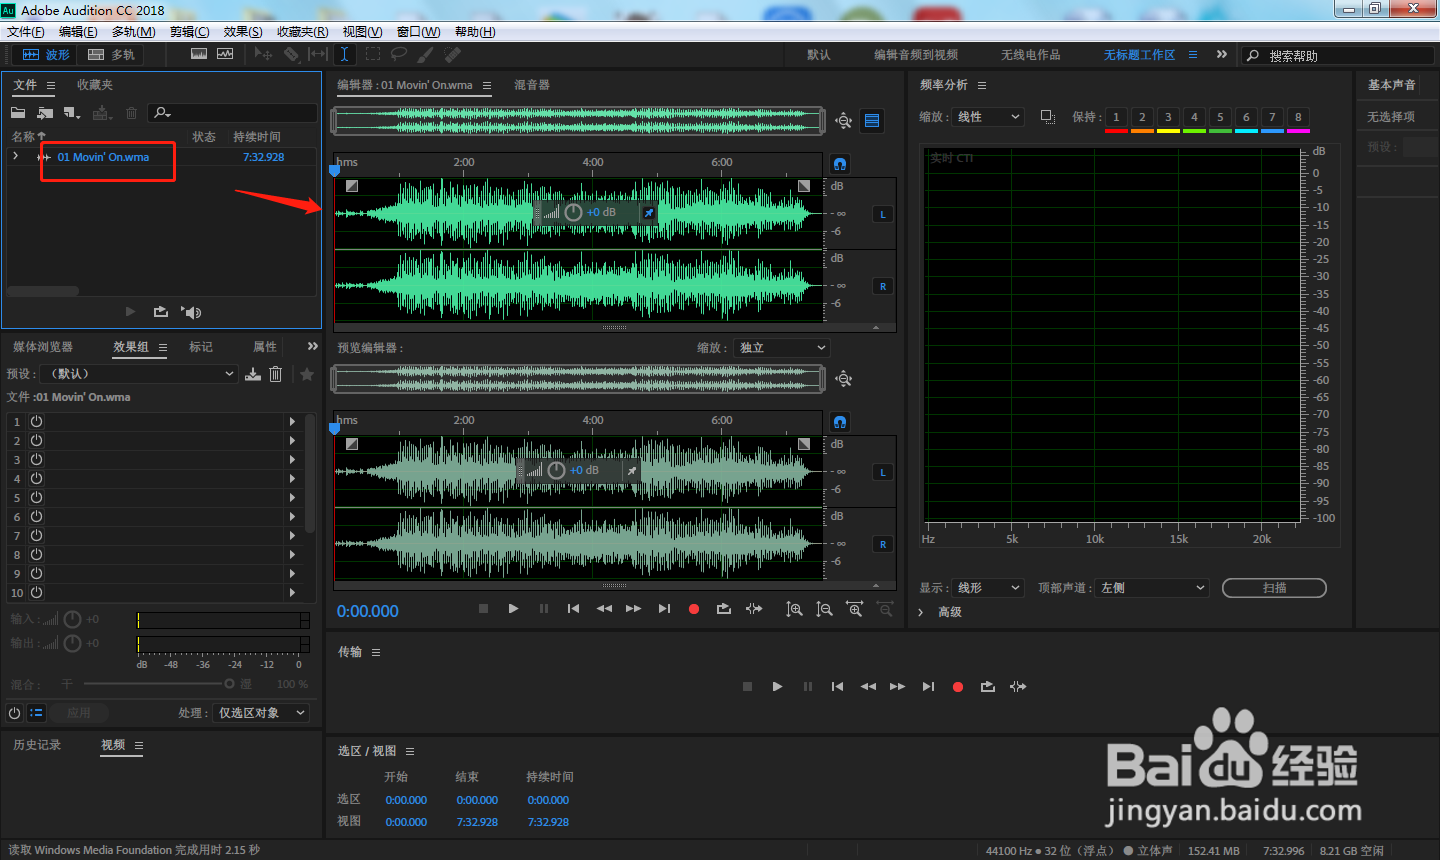Switch to 媒体浏览器 tab
Image resolution: width=1440 pixels, height=860 pixels.
43,347
